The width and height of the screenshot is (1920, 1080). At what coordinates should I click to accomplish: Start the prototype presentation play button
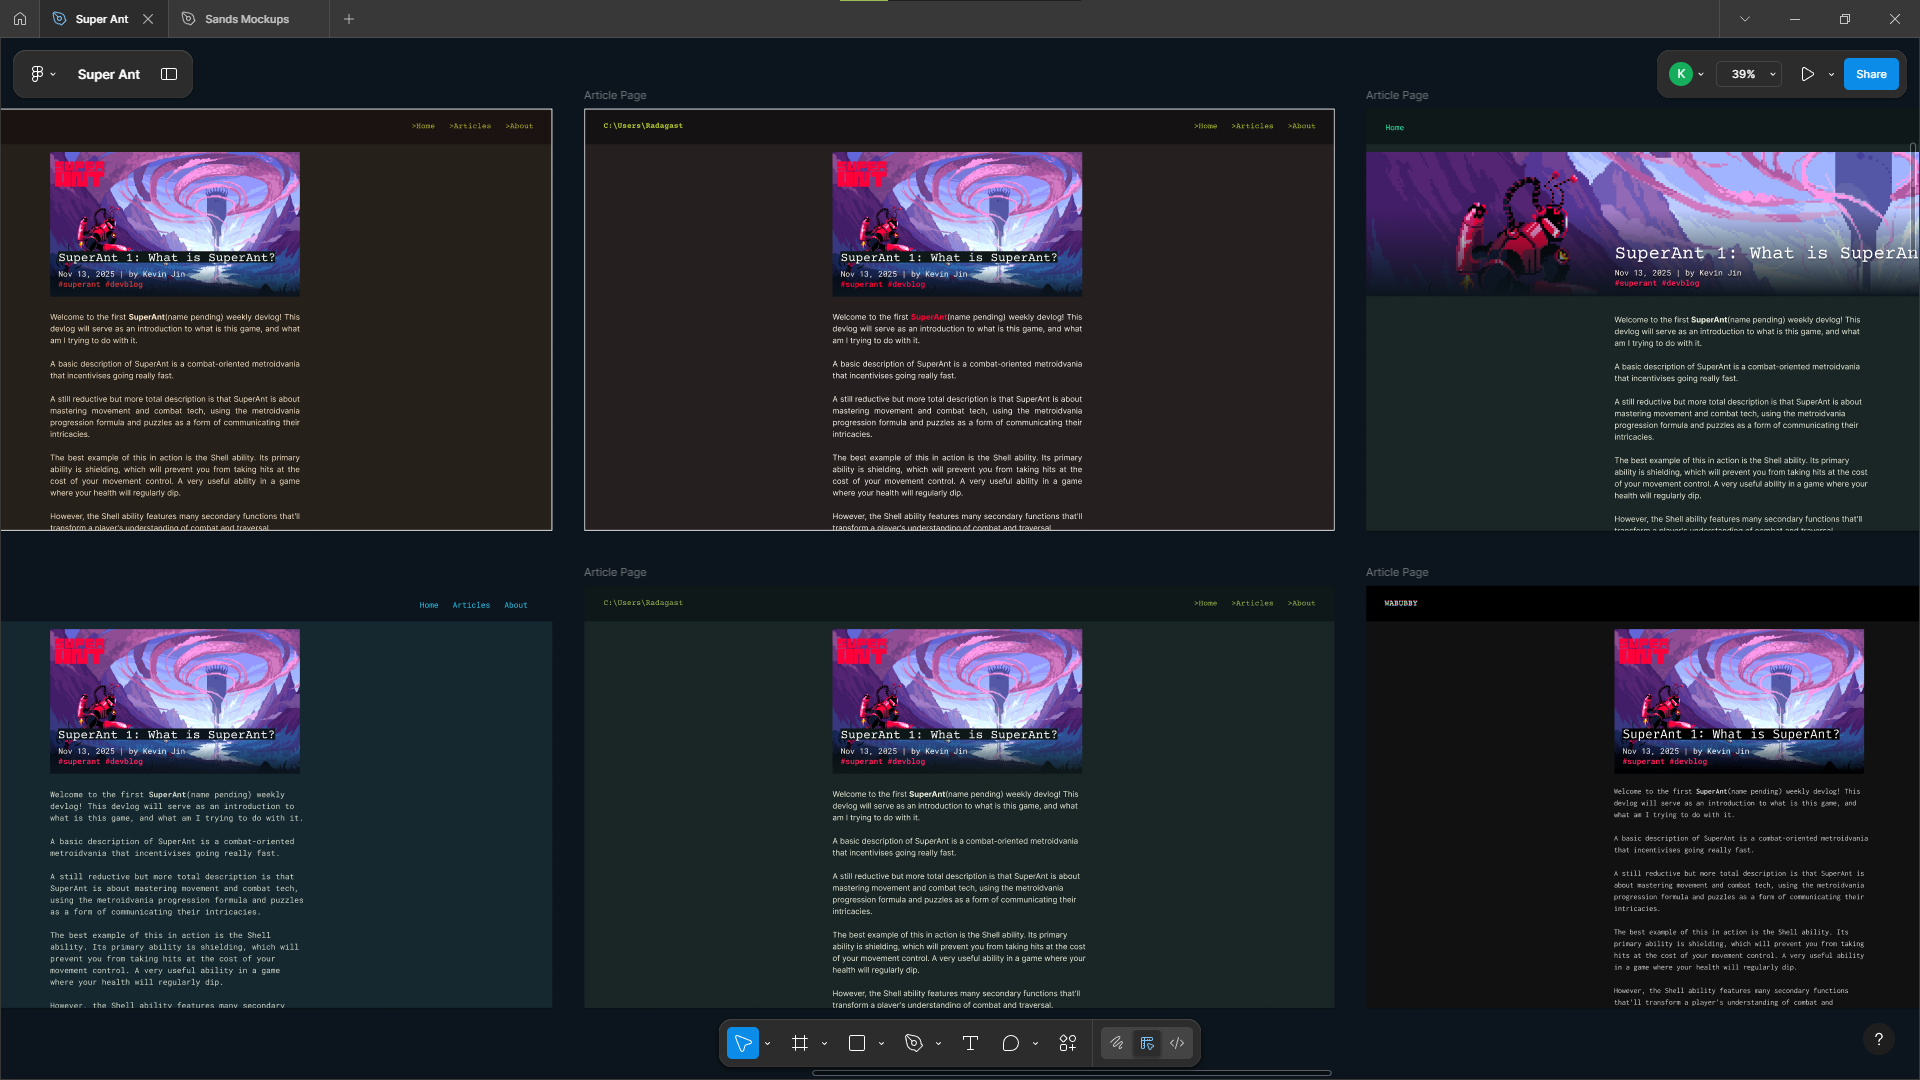1807,74
